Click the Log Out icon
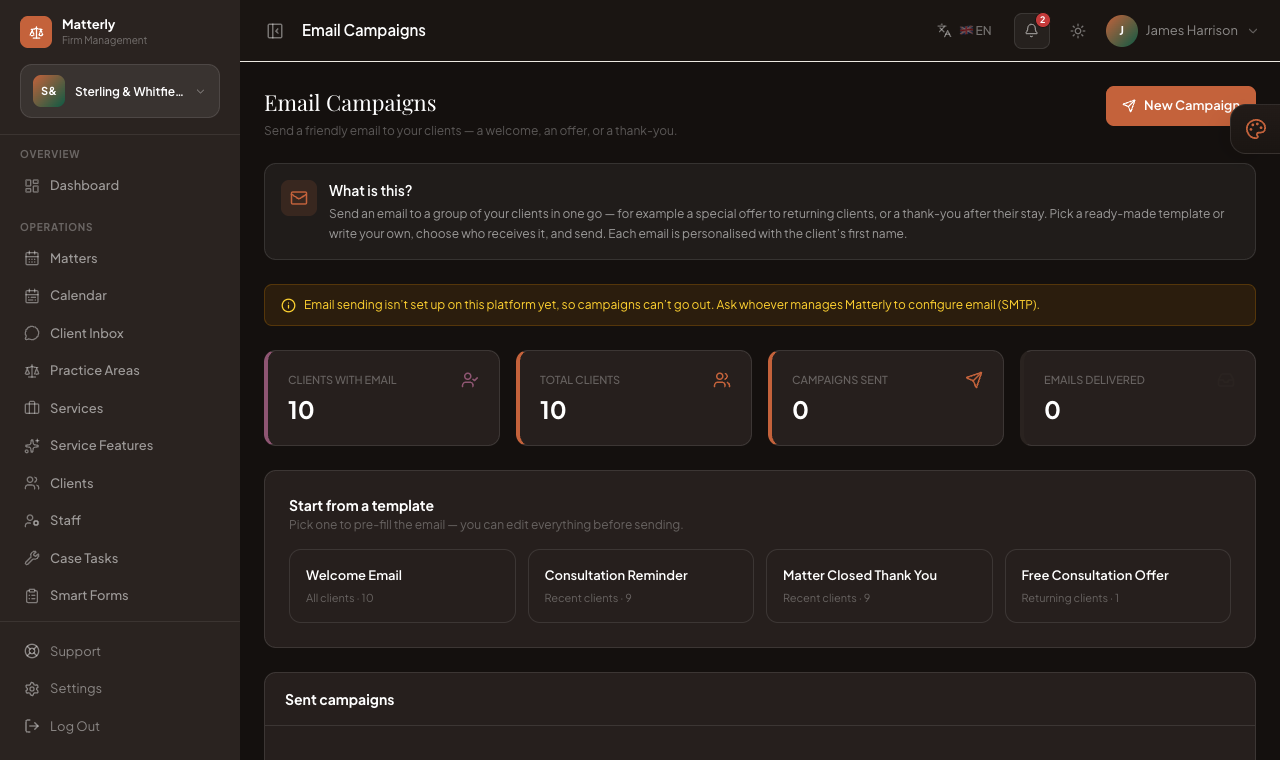Image resolution: width=1280 pixels, height=760 pixels. point(32,727)
